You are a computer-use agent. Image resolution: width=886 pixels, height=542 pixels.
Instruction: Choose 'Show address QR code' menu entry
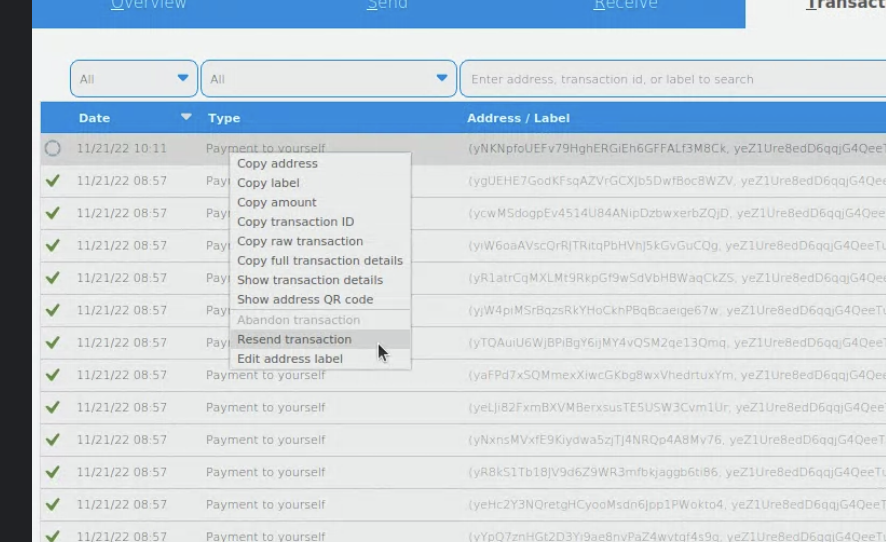[305, 299]
